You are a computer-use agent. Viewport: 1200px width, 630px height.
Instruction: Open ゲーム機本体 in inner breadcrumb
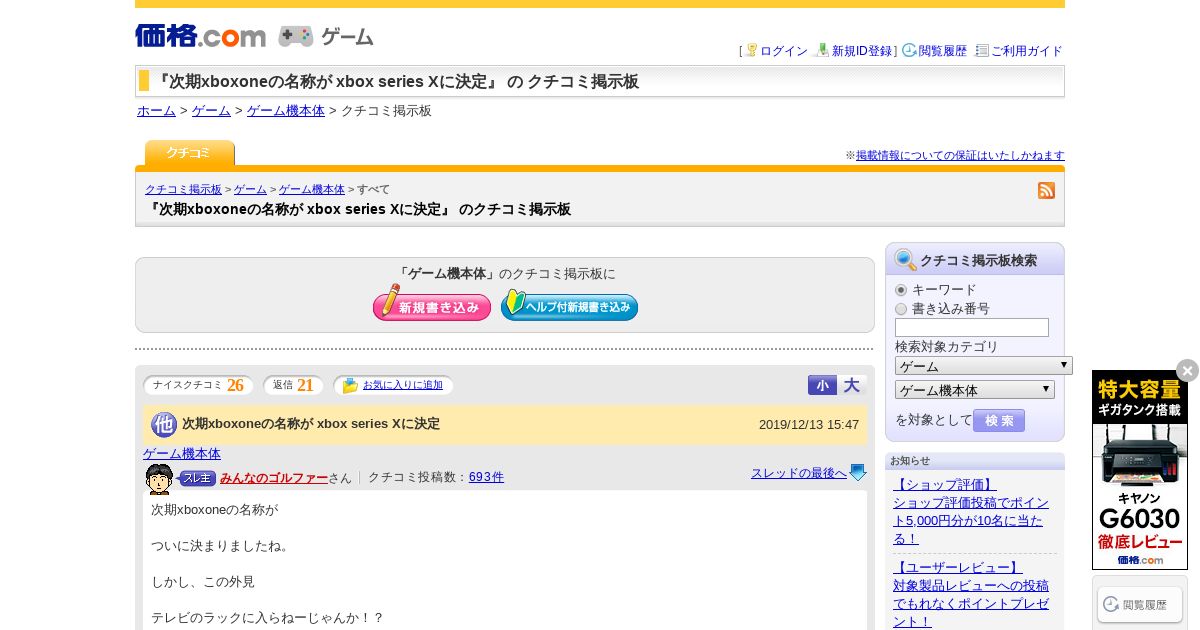(312, 189)
